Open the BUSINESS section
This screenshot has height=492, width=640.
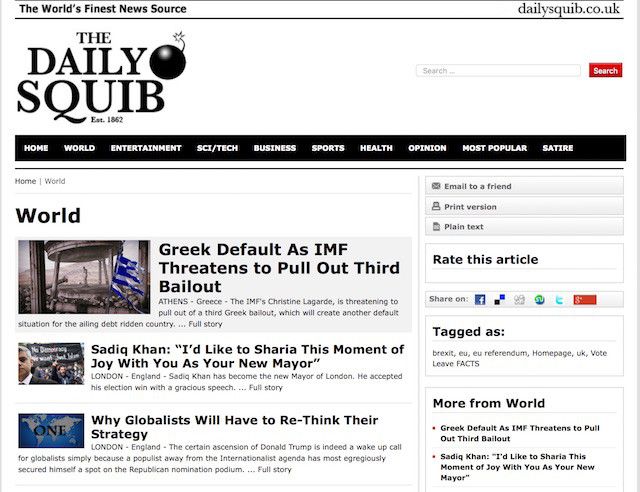(x=275, y=148)
